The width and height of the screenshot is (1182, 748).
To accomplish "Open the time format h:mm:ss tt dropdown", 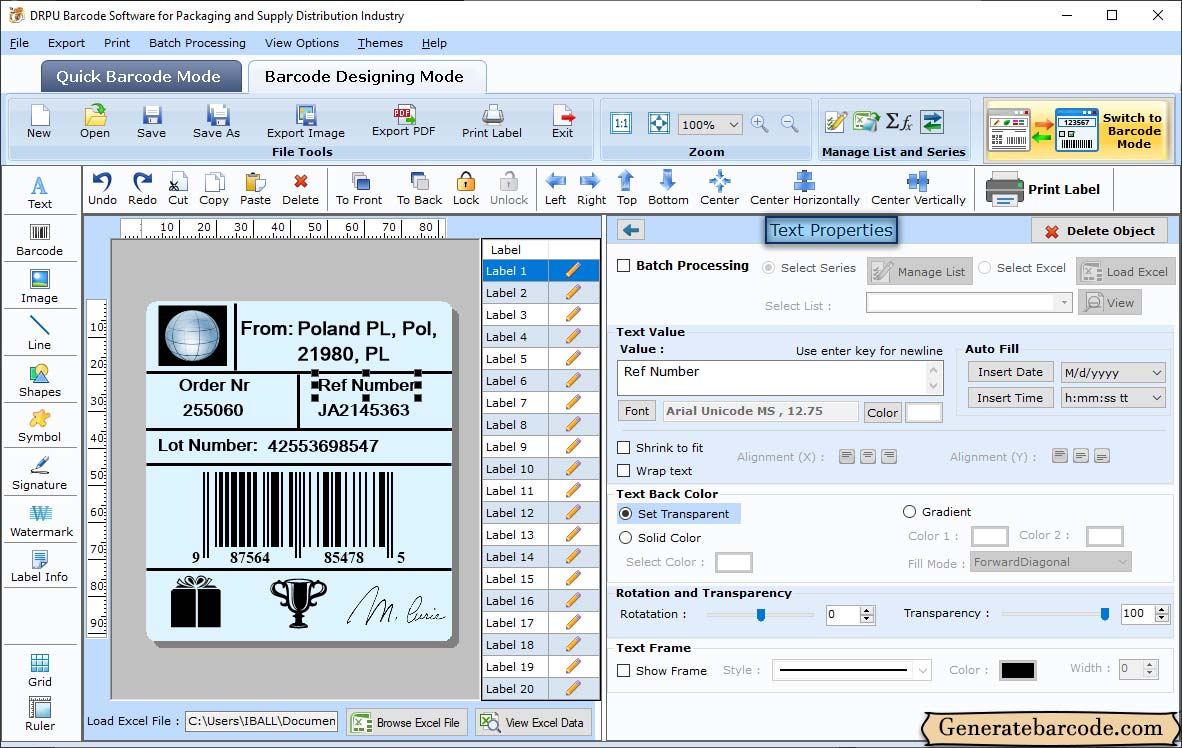I will pyautogui.click(x=1156, y=398).
